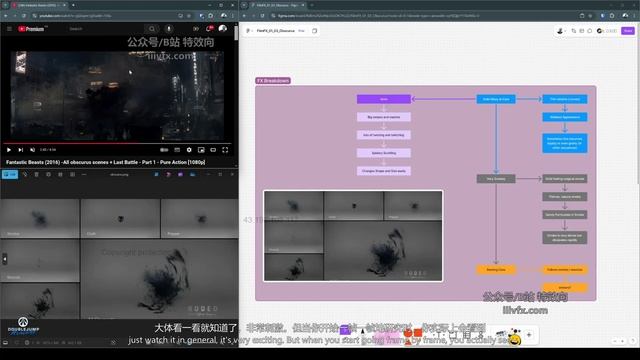Start voice search with microphone icon

coord(169,29)
